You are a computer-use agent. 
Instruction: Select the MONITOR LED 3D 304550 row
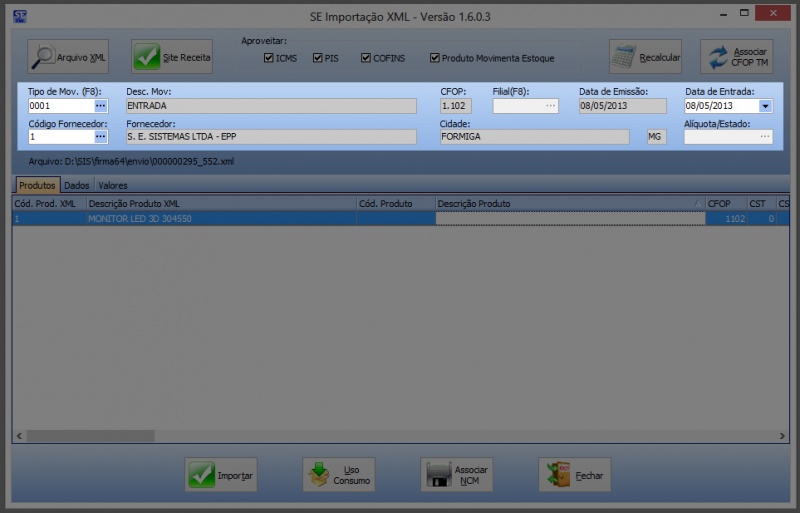click(220, 218)
